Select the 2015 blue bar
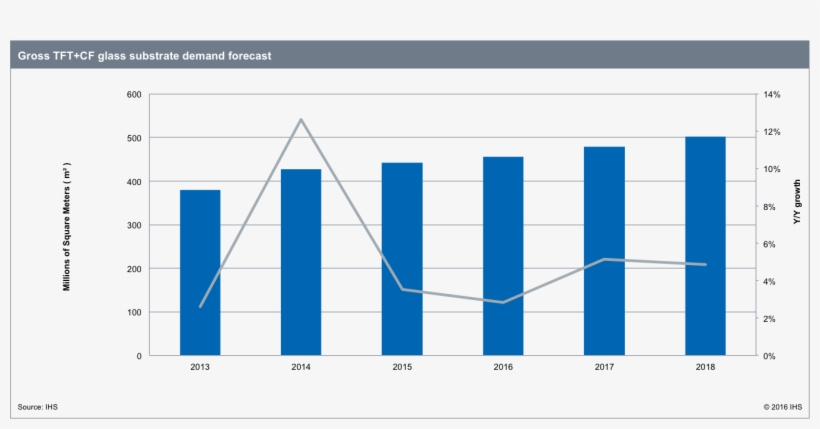Image resolution: width=820 pixels, height=429 pixels. [x=402, y=259]
